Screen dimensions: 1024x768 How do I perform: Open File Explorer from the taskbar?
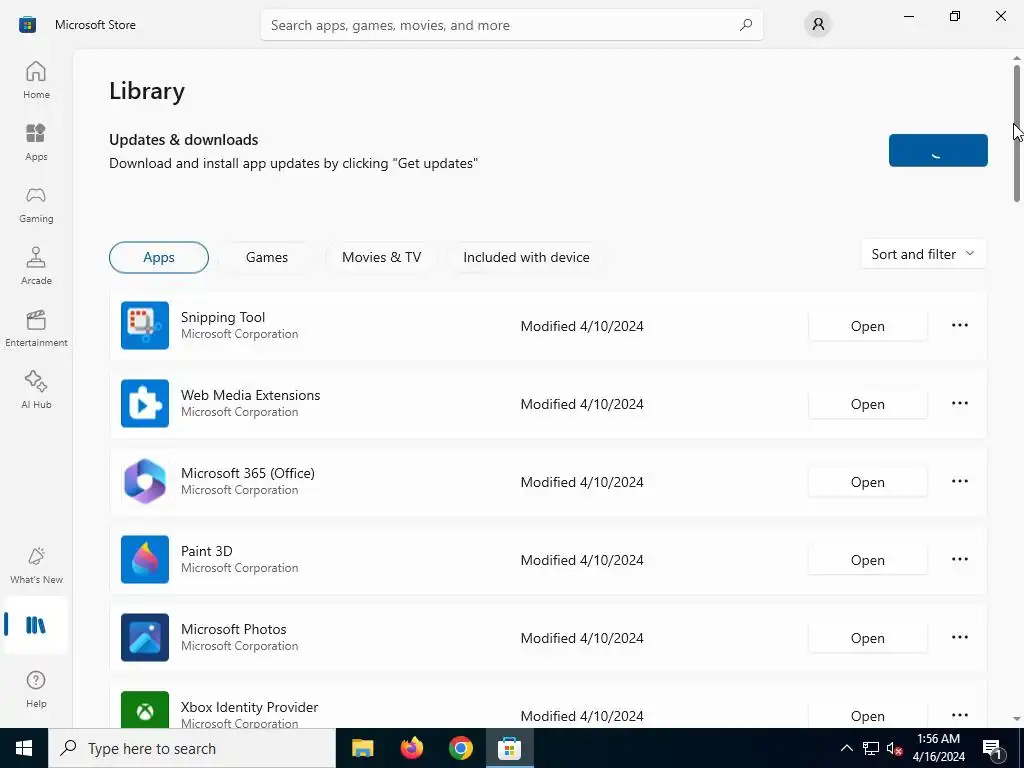pos(362,748)
